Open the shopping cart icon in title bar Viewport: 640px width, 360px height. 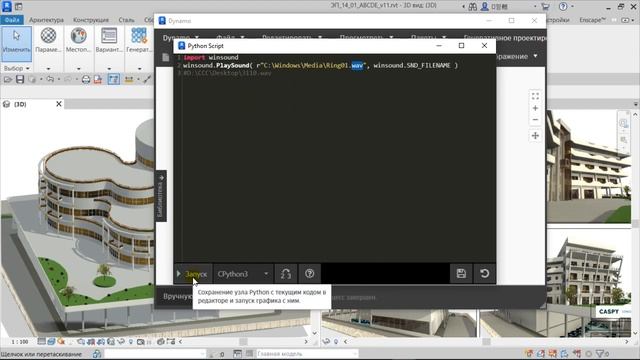[x=545, y=7]
